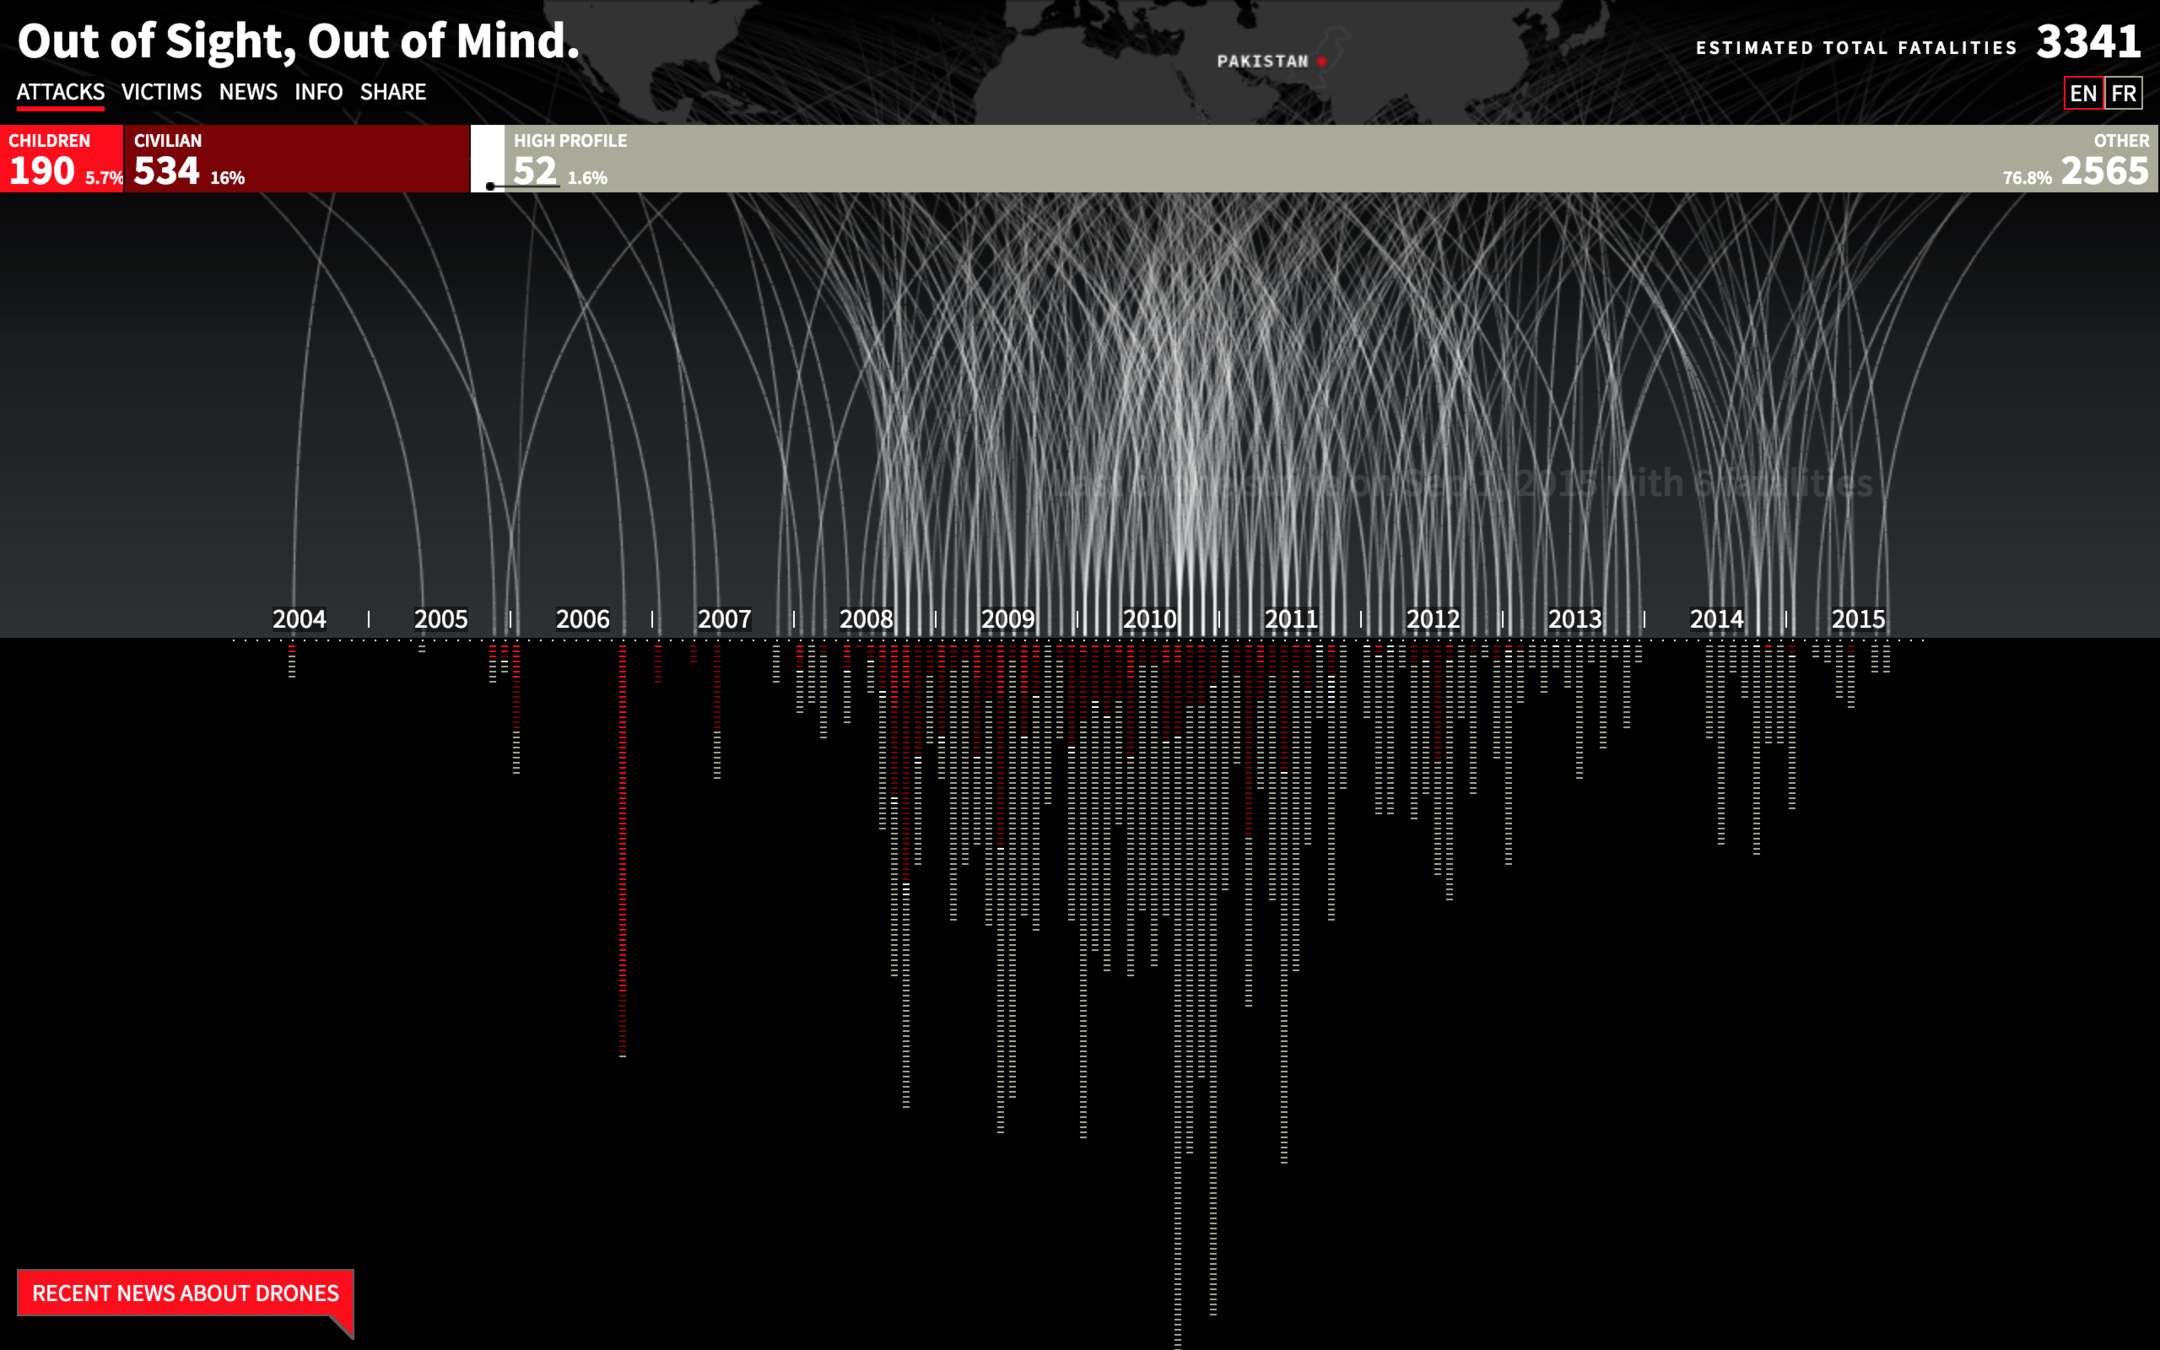Click the red Pakistan map marker
Screen dimensions: 2160x1350
click(1322, 62)
